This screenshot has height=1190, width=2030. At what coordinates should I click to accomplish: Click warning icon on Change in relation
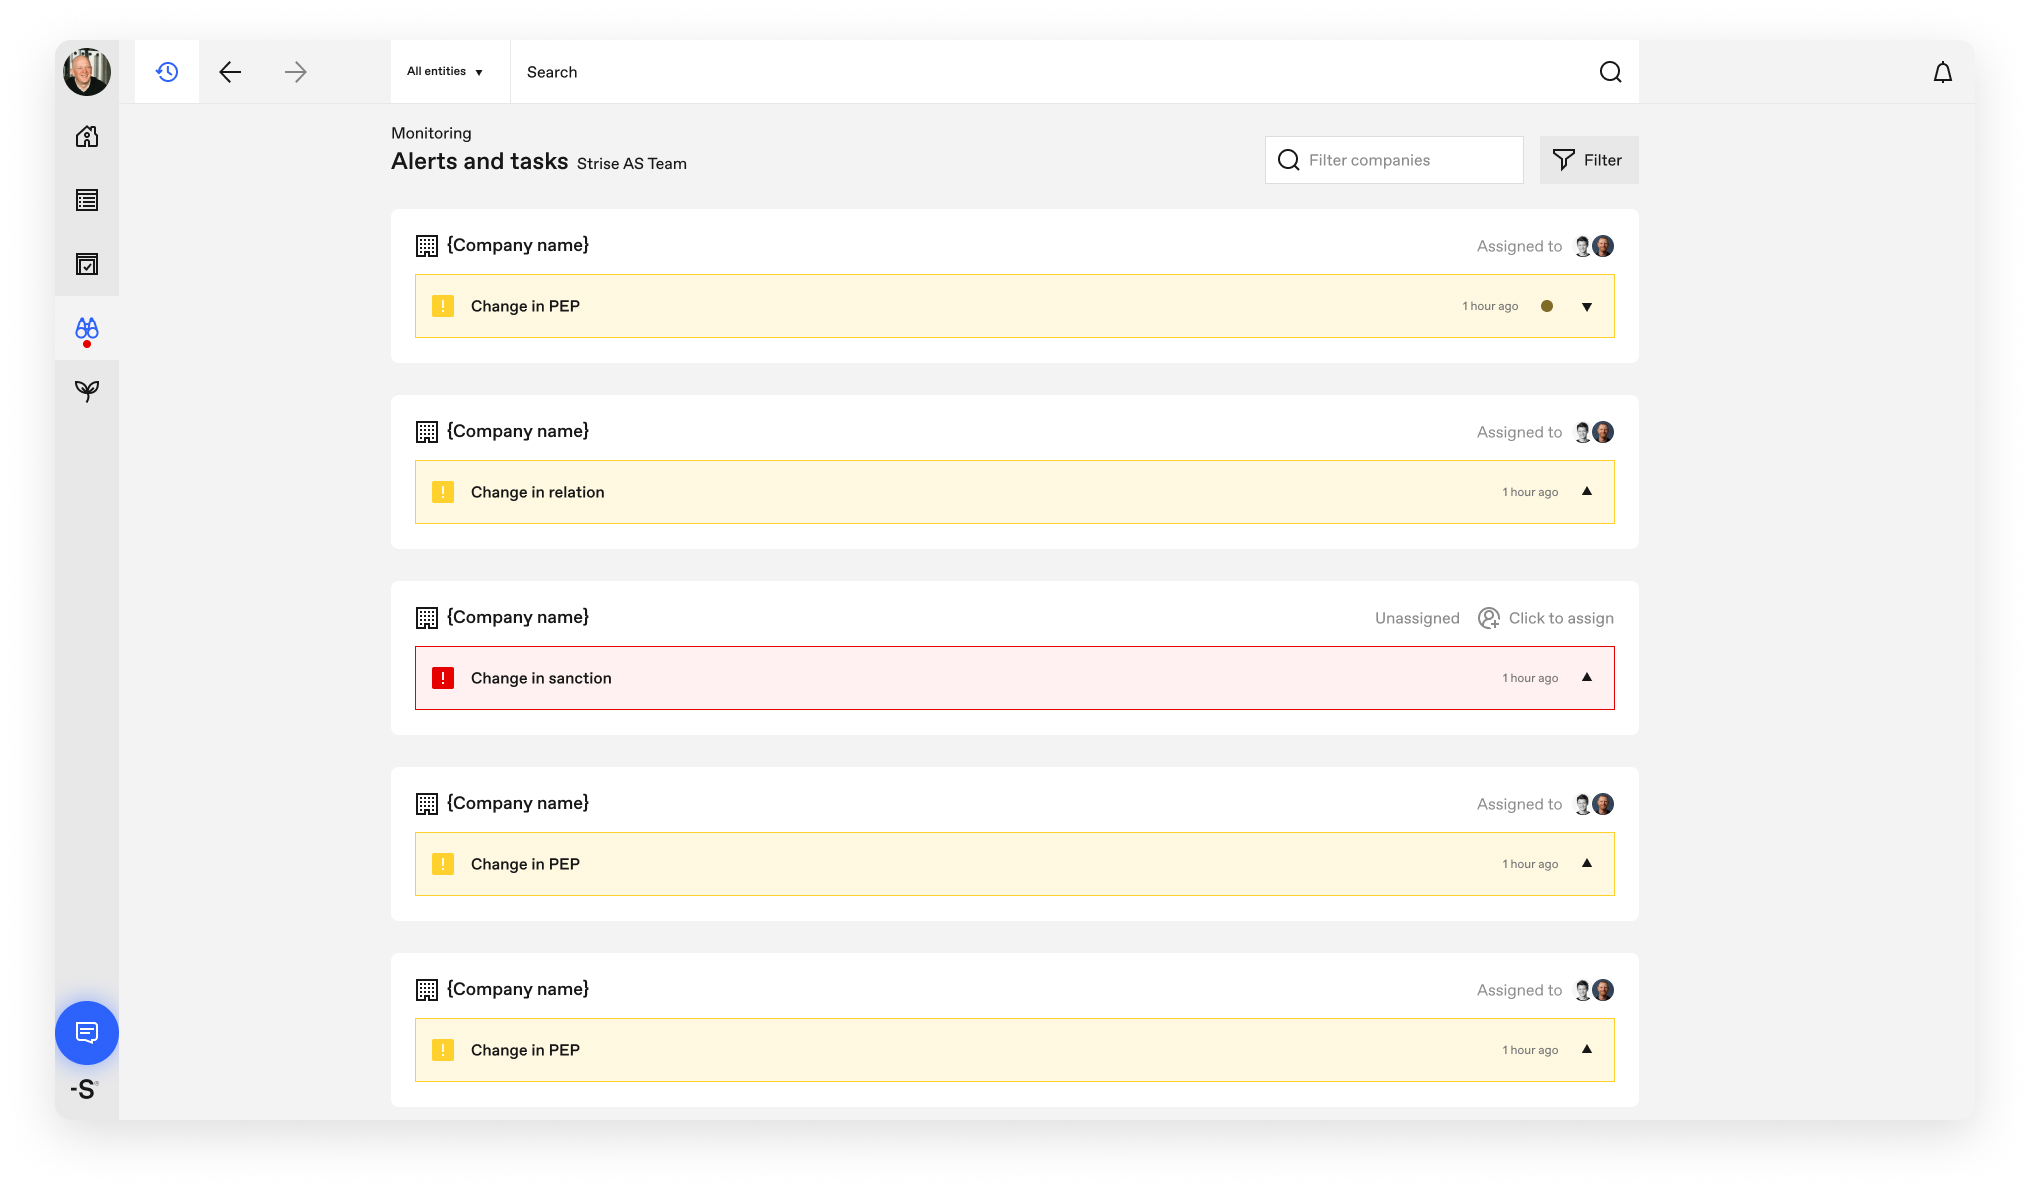[443, 492]
